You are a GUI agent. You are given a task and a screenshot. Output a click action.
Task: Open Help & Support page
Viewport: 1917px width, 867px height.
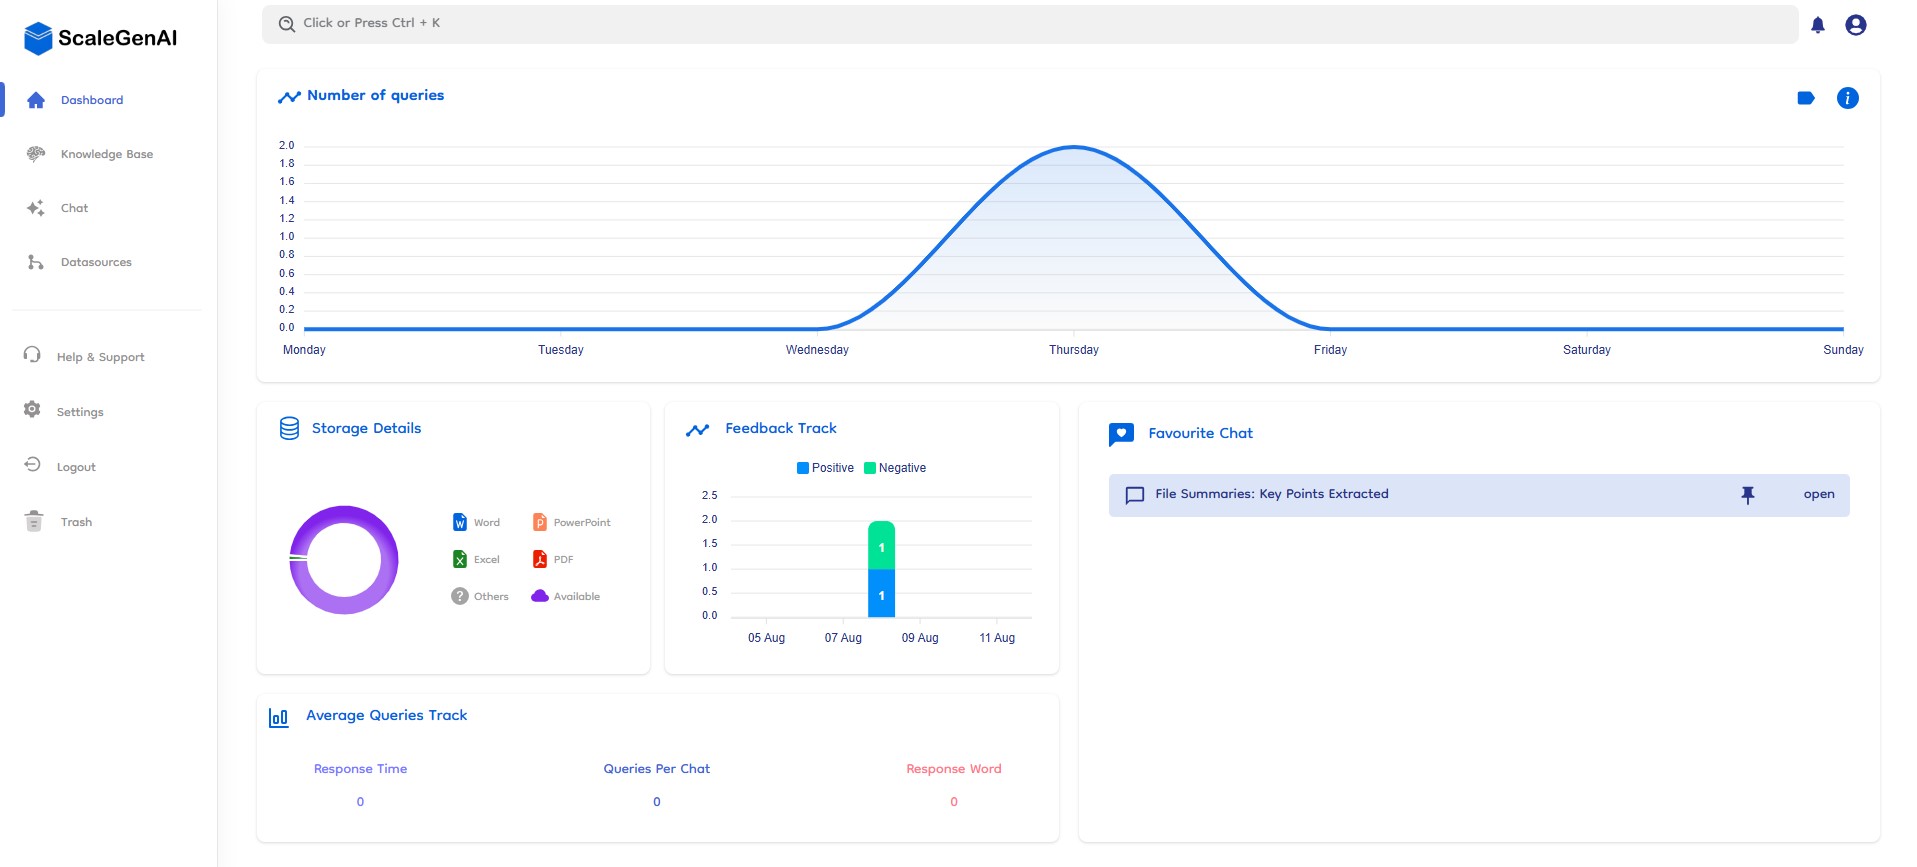pyautogui.click(x=100, y=357)
